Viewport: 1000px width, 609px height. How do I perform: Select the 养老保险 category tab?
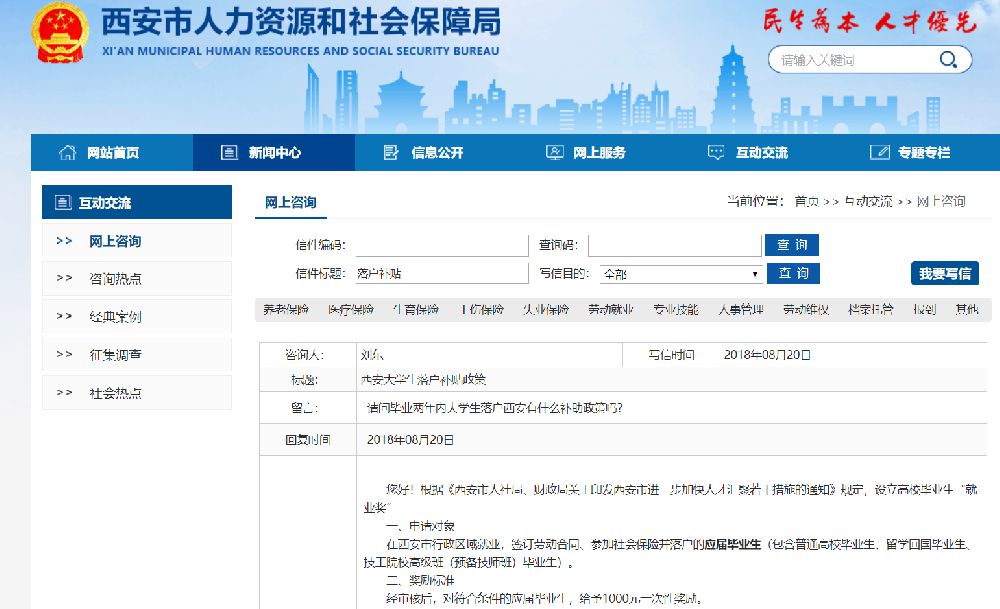point(286,310)
